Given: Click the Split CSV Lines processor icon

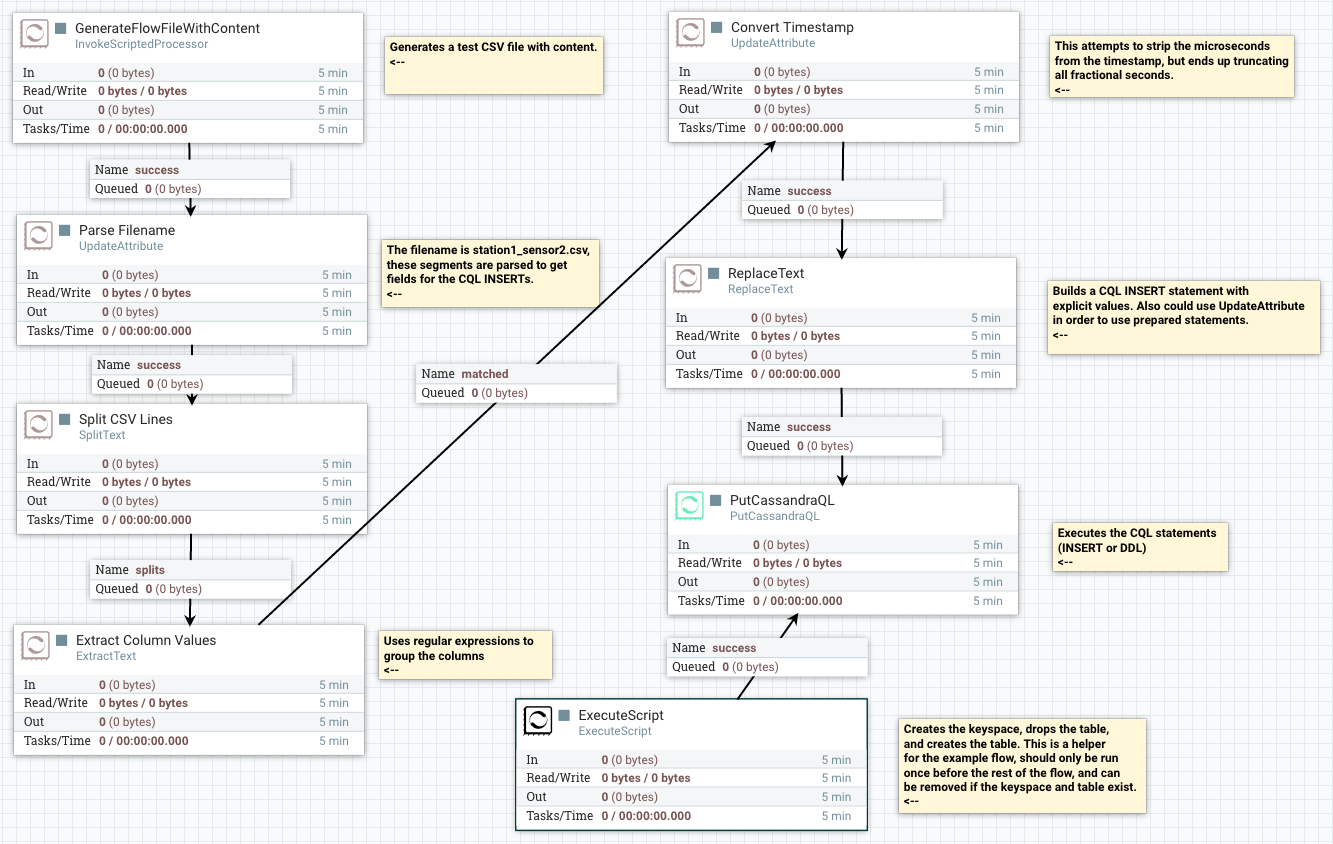Looking at the screenshot, I should coord(39,426).
